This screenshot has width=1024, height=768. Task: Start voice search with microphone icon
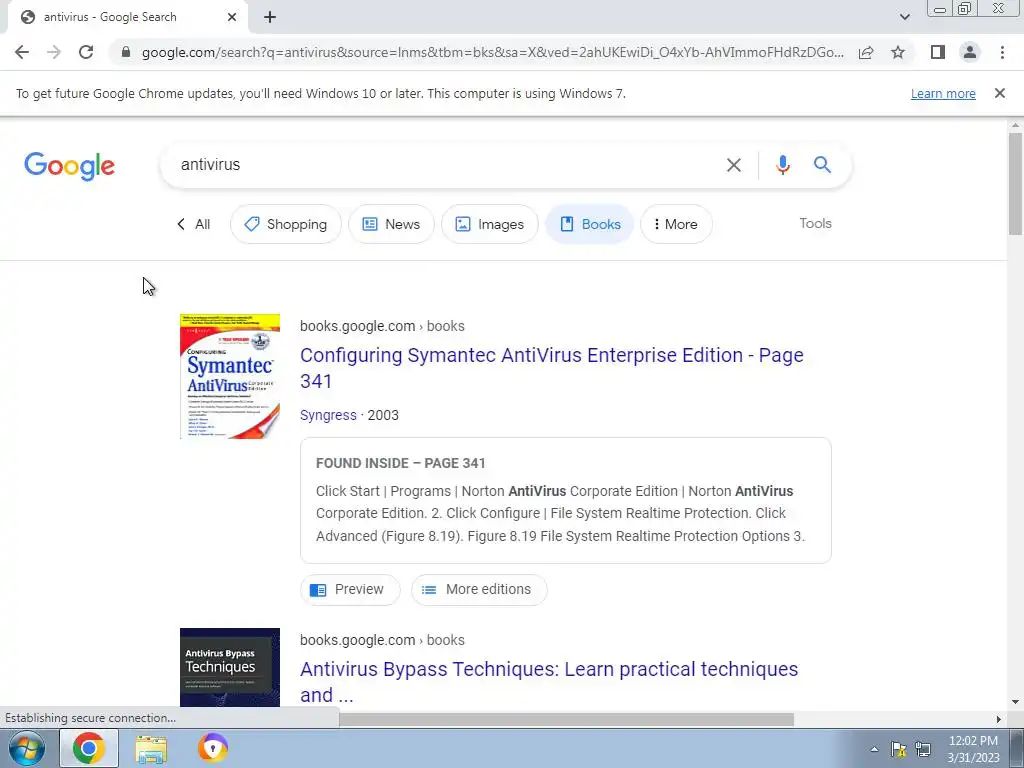click(x=783, y=165)
